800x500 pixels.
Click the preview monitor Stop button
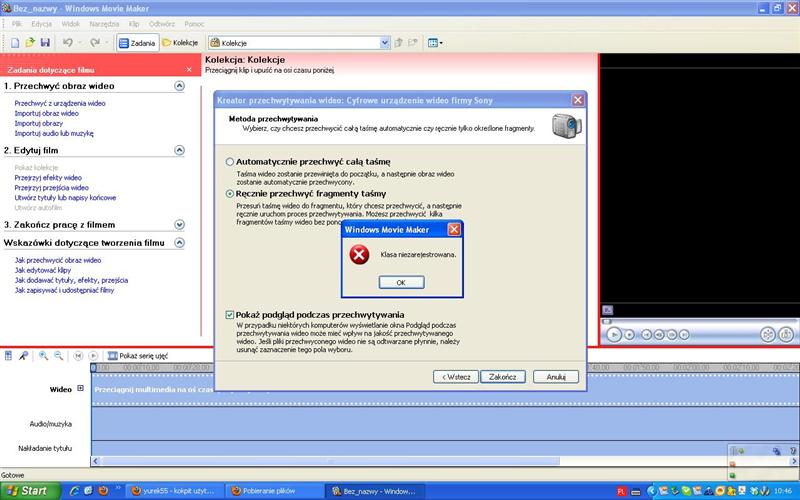coord(630,335)
